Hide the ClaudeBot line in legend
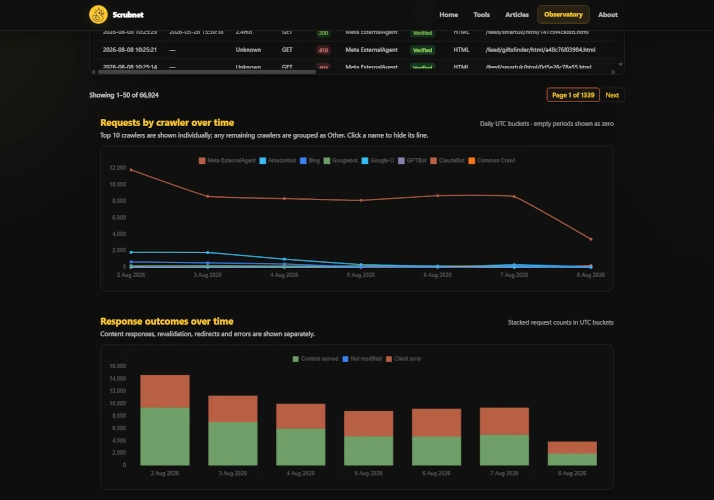The width and height of the screenshot is (714, 500). pyautogui.click(x=448, y=160)
